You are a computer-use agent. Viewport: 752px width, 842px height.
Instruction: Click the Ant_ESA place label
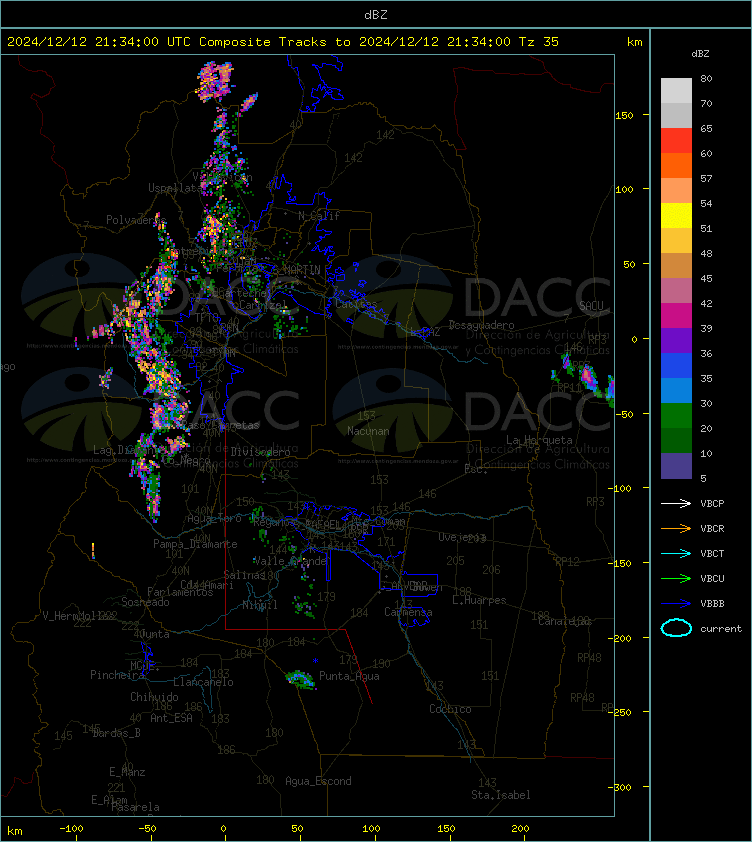click(x=171, y=718)
